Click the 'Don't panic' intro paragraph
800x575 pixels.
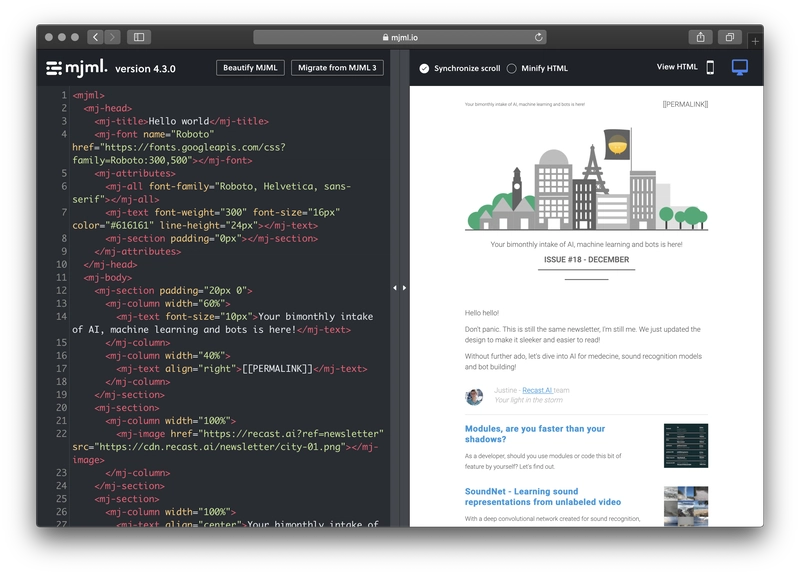coord(583,335)
